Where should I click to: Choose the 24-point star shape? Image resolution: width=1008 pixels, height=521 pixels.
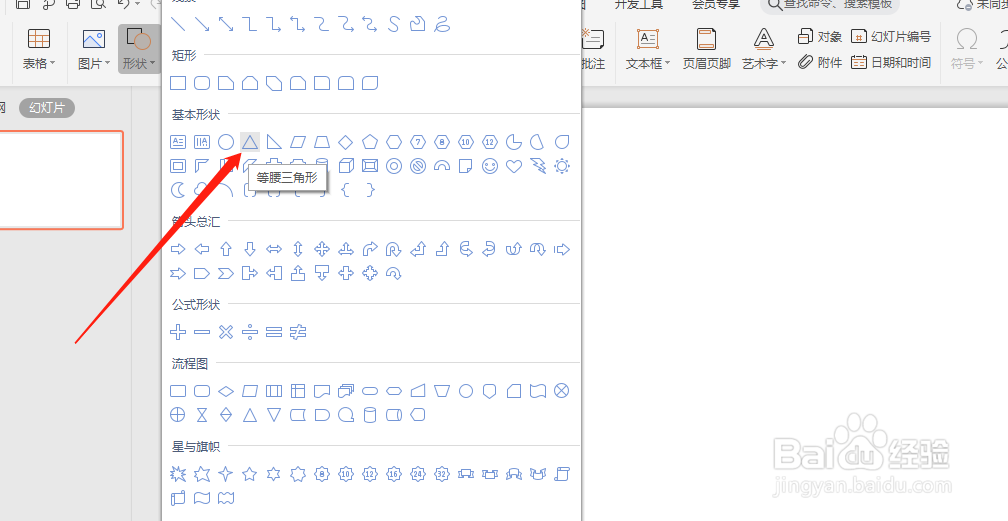(x=418, y=474)
